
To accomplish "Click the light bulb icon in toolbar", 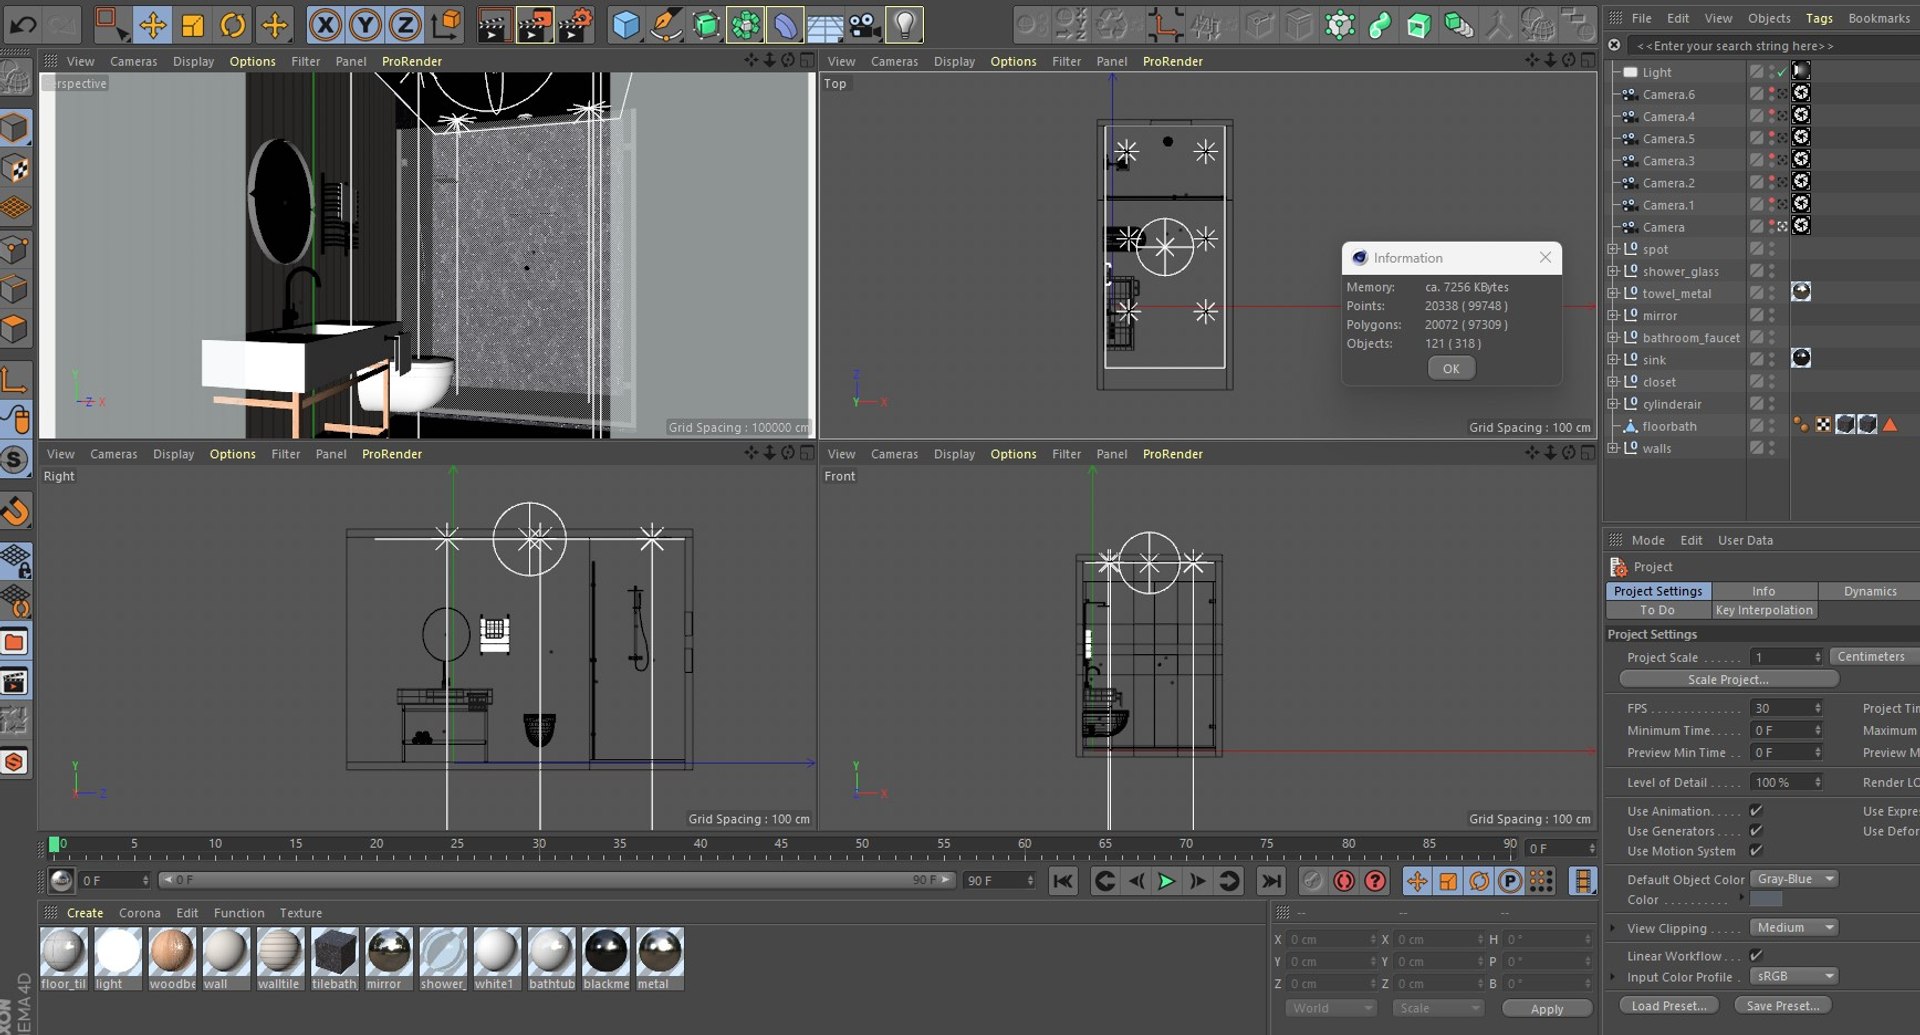I will 904,25.
